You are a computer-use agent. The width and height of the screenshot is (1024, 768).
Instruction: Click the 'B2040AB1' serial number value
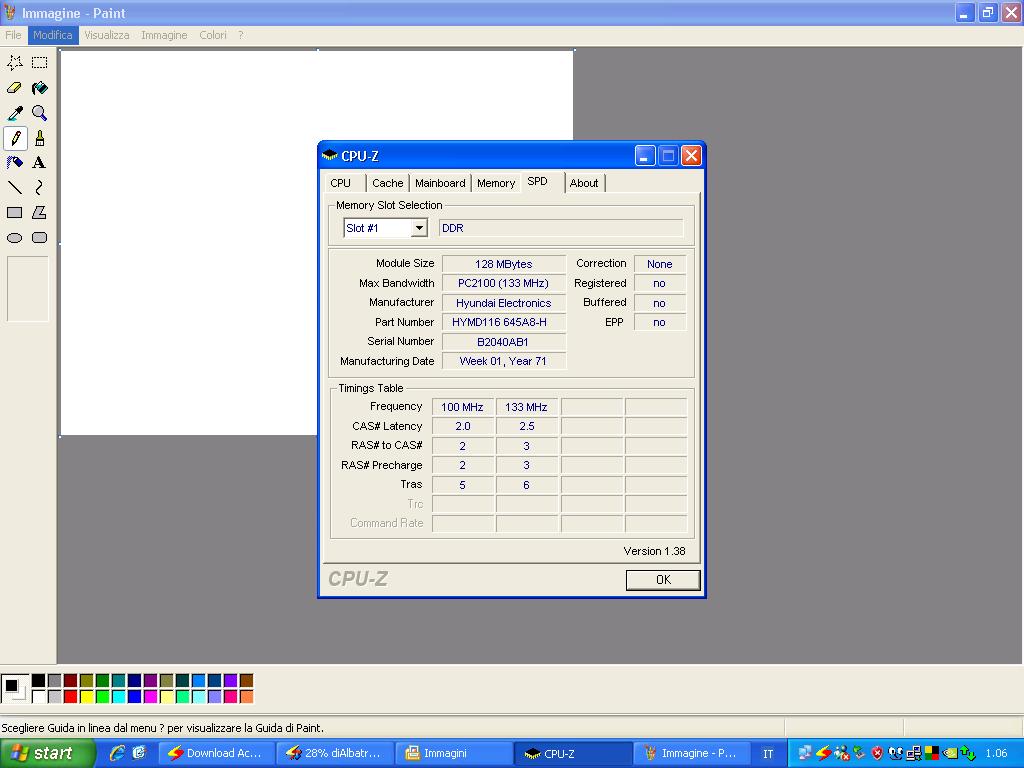pyautogui.click(x=504, y=342)
